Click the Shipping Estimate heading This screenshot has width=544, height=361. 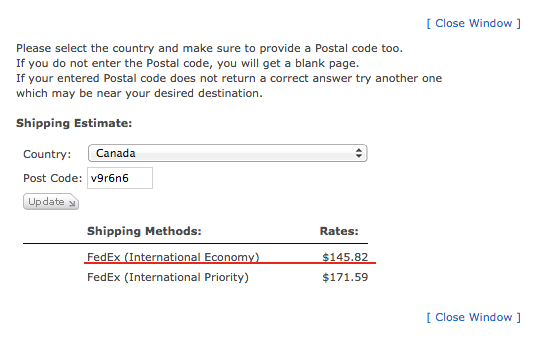(74, 123)
